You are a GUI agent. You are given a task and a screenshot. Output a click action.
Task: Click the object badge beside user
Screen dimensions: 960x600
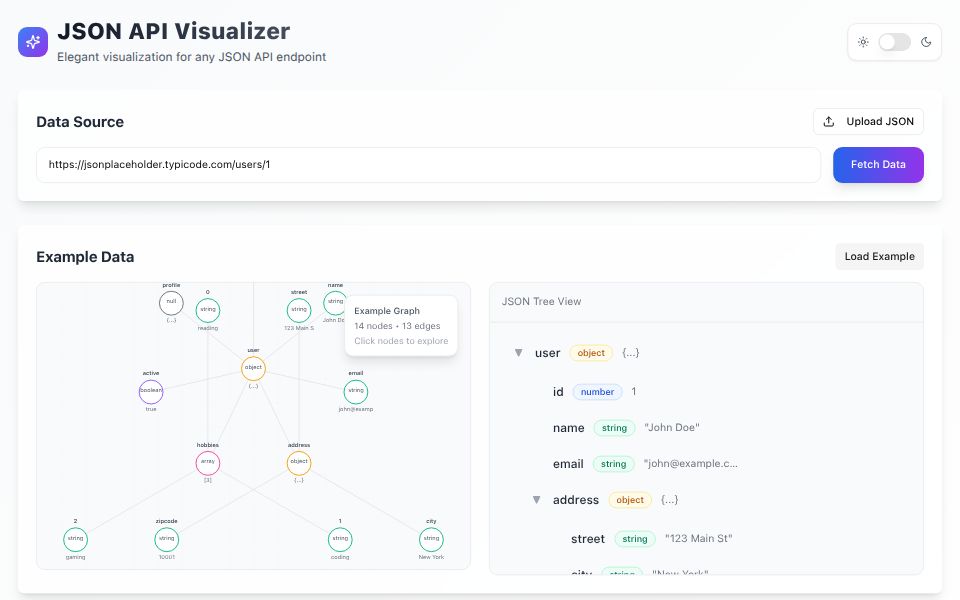click(x=591, y=353)
